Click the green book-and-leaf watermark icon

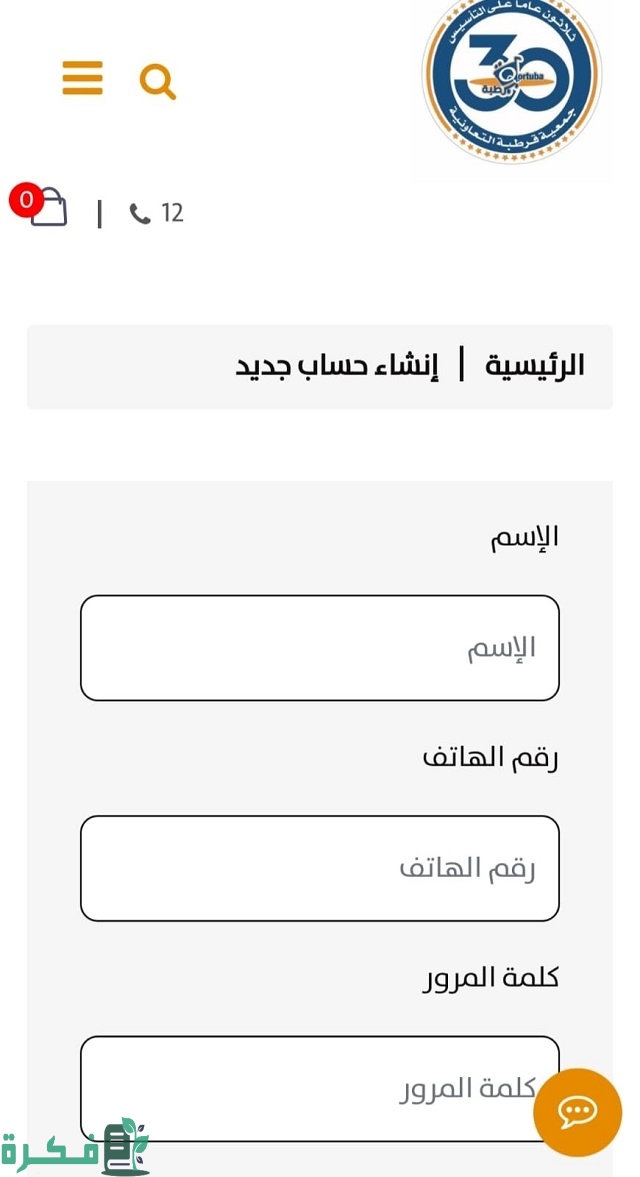[125, 1146]
